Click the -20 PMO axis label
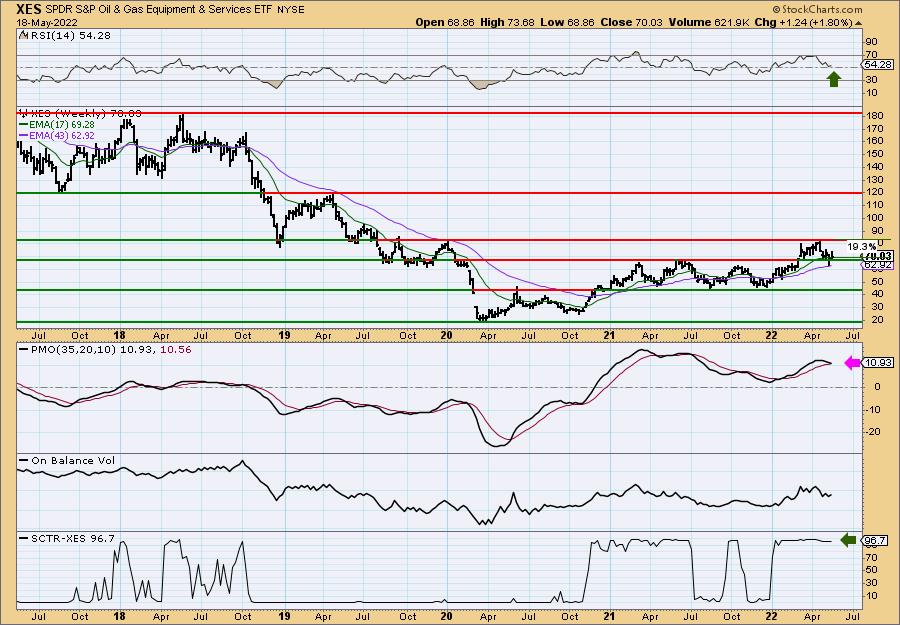The image size is (900, 625). click(x=874, y=432)
